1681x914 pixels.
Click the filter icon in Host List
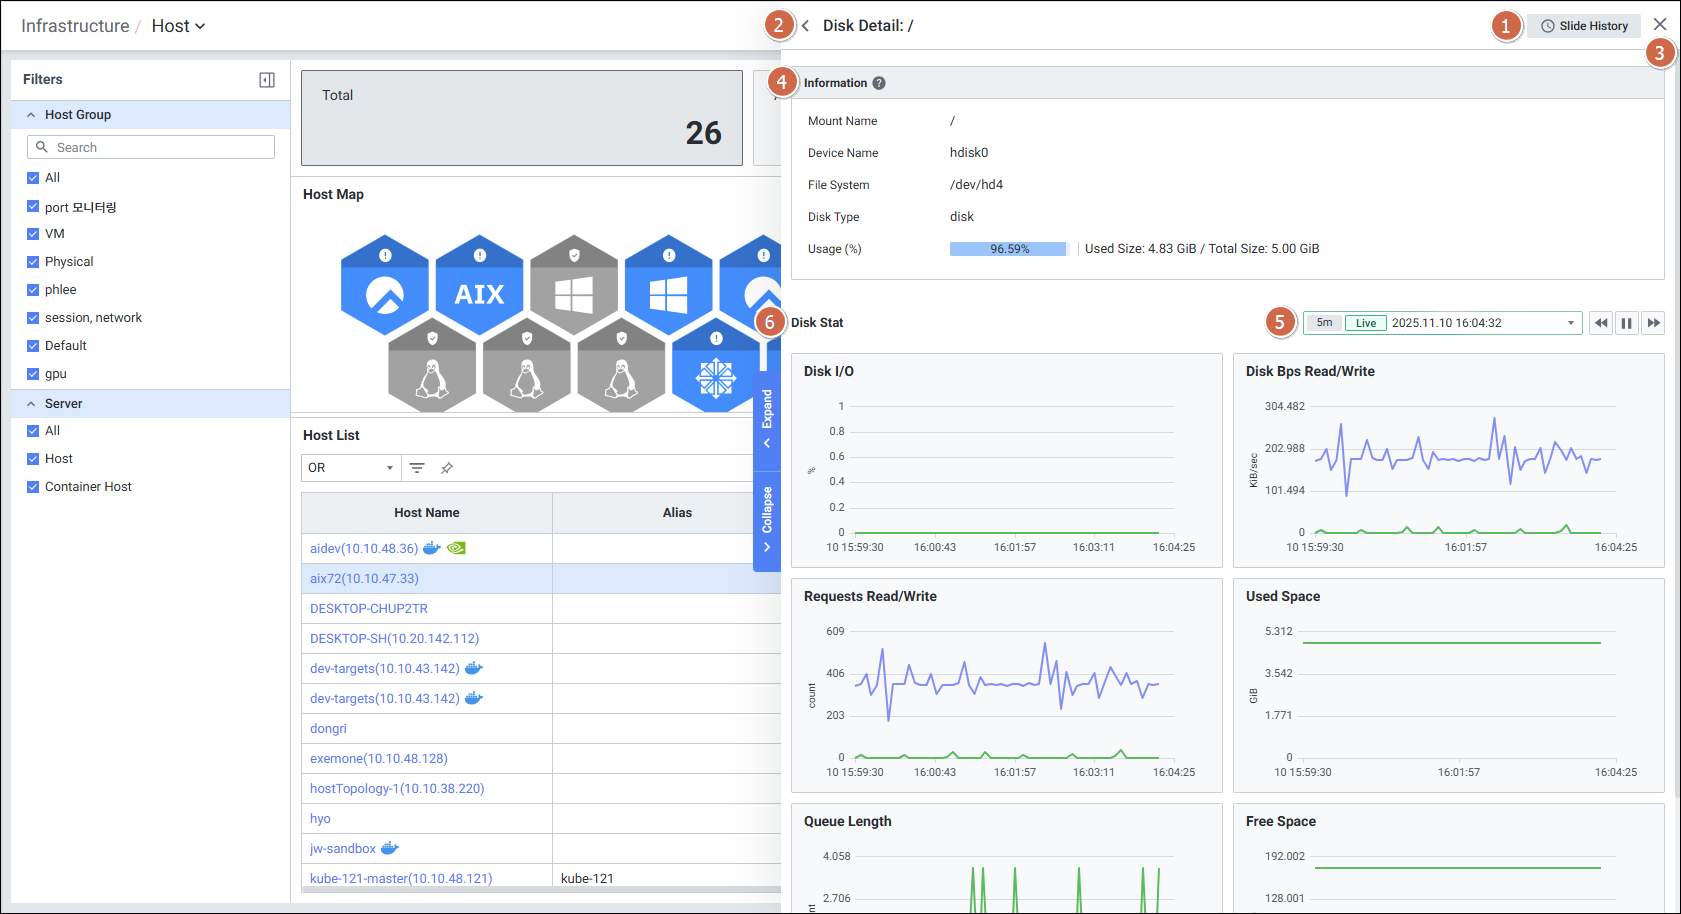417,468
